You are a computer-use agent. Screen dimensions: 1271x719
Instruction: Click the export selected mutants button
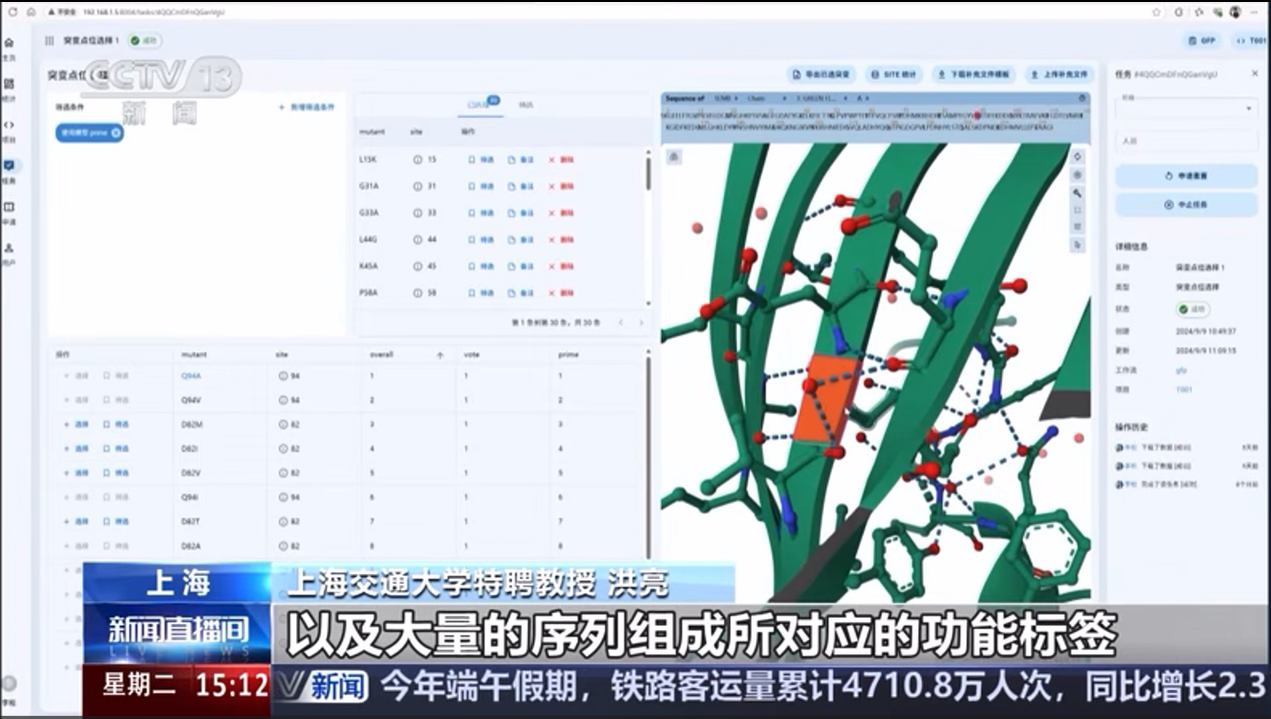pyautogui.click(x=822, y=74)
